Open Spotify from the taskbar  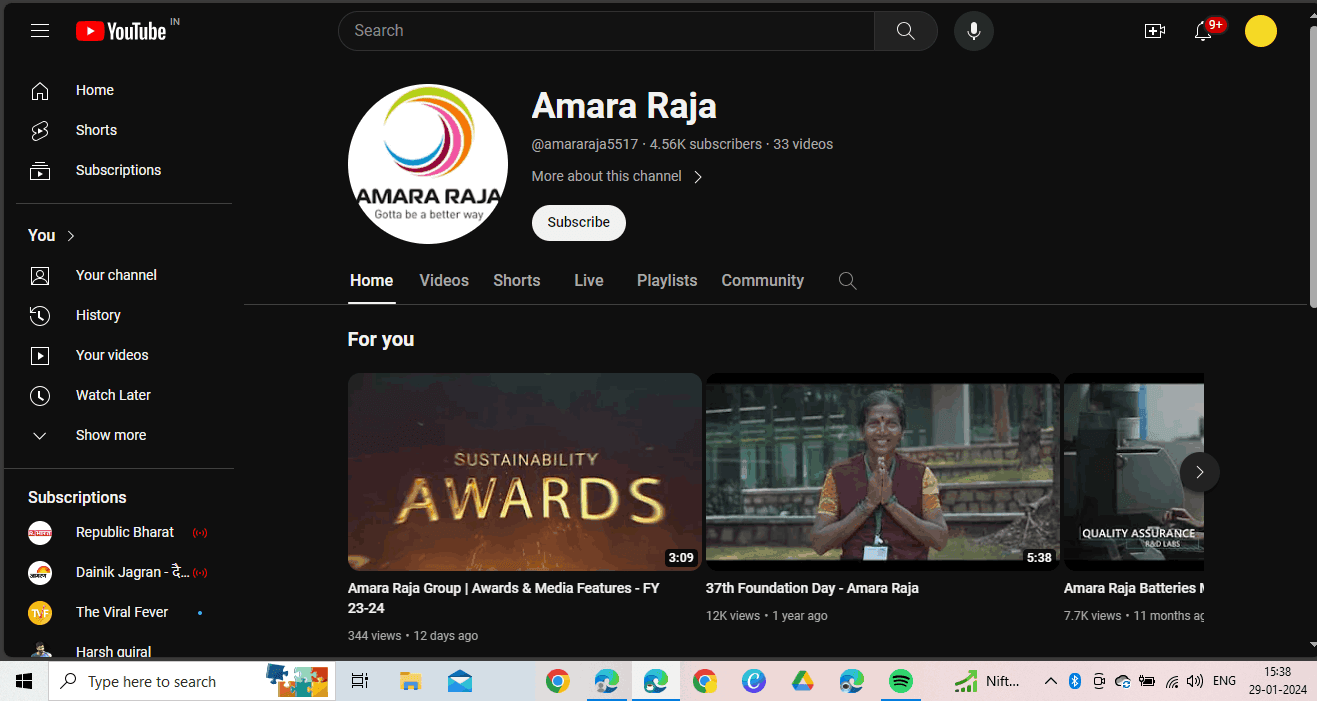click(900, 681)
